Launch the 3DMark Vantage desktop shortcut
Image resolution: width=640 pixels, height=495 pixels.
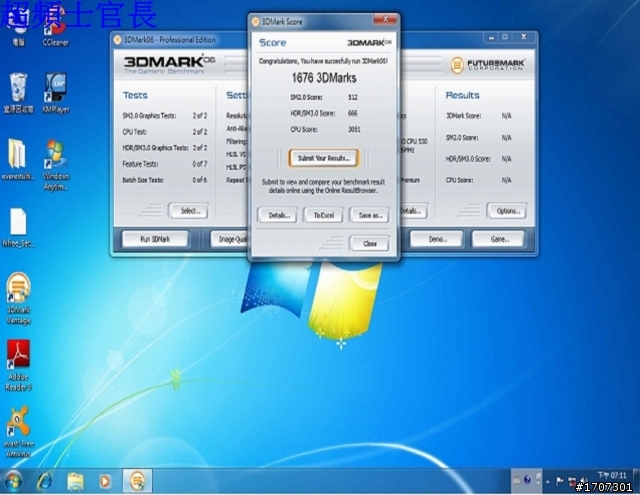(18, 298)
